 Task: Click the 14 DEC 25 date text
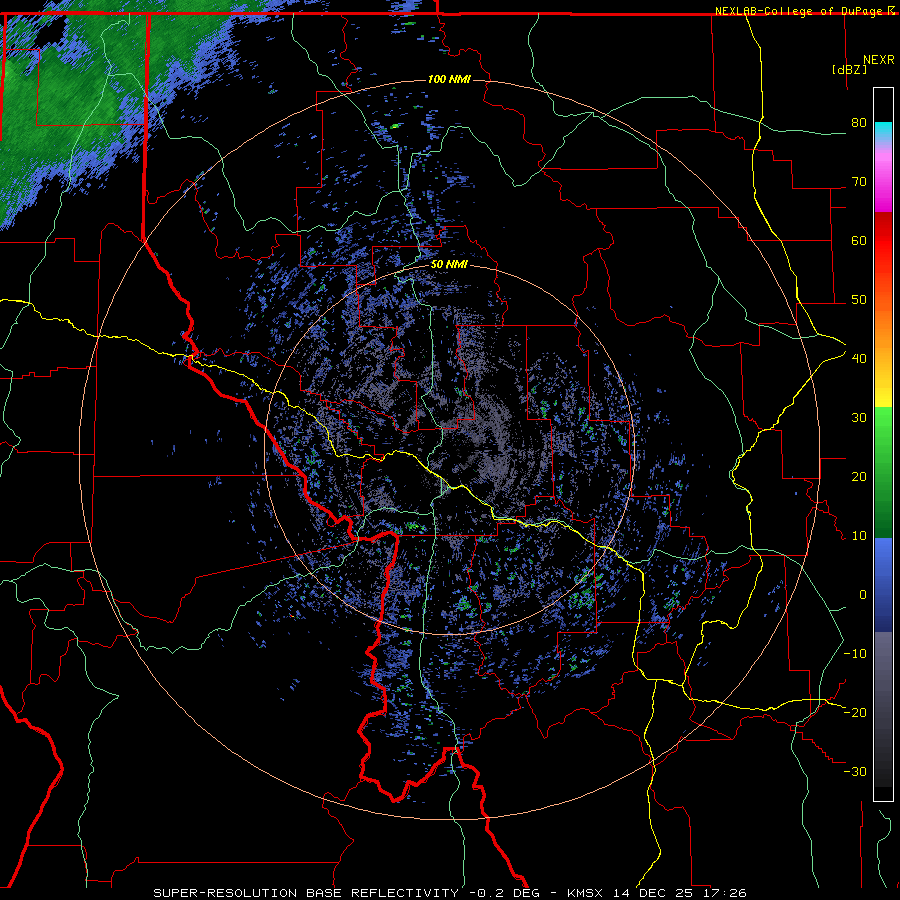[x=654, y=893]
